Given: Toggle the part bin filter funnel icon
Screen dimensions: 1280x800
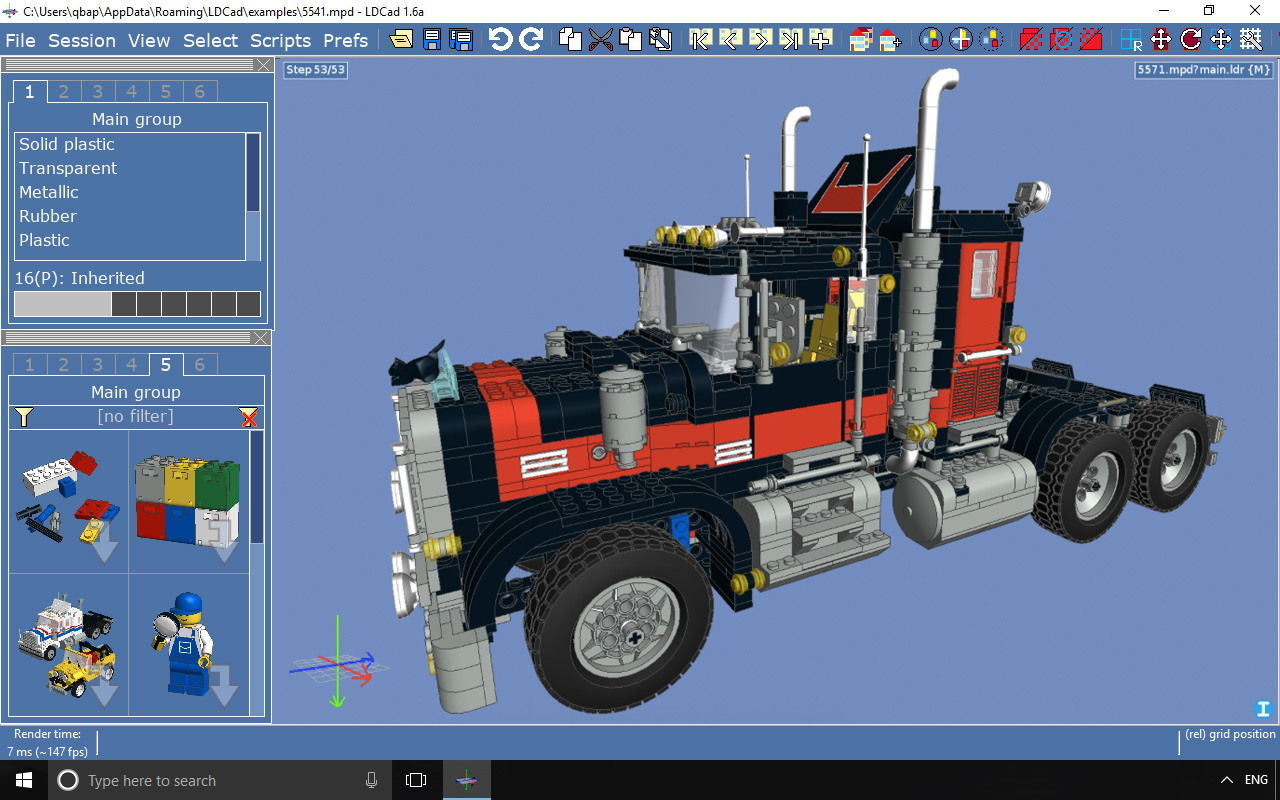Looking at the screenshot, I should [24, 417].
